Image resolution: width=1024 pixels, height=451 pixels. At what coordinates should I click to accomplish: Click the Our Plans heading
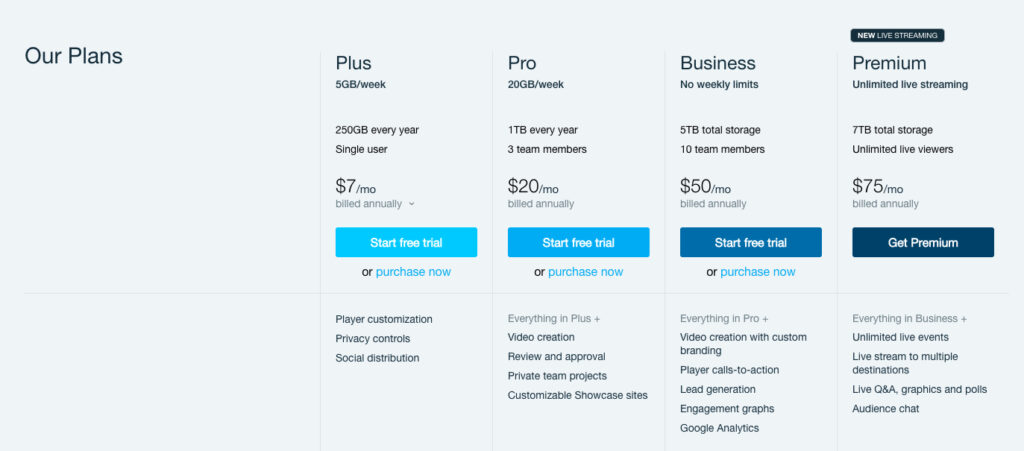pos(74,55)
